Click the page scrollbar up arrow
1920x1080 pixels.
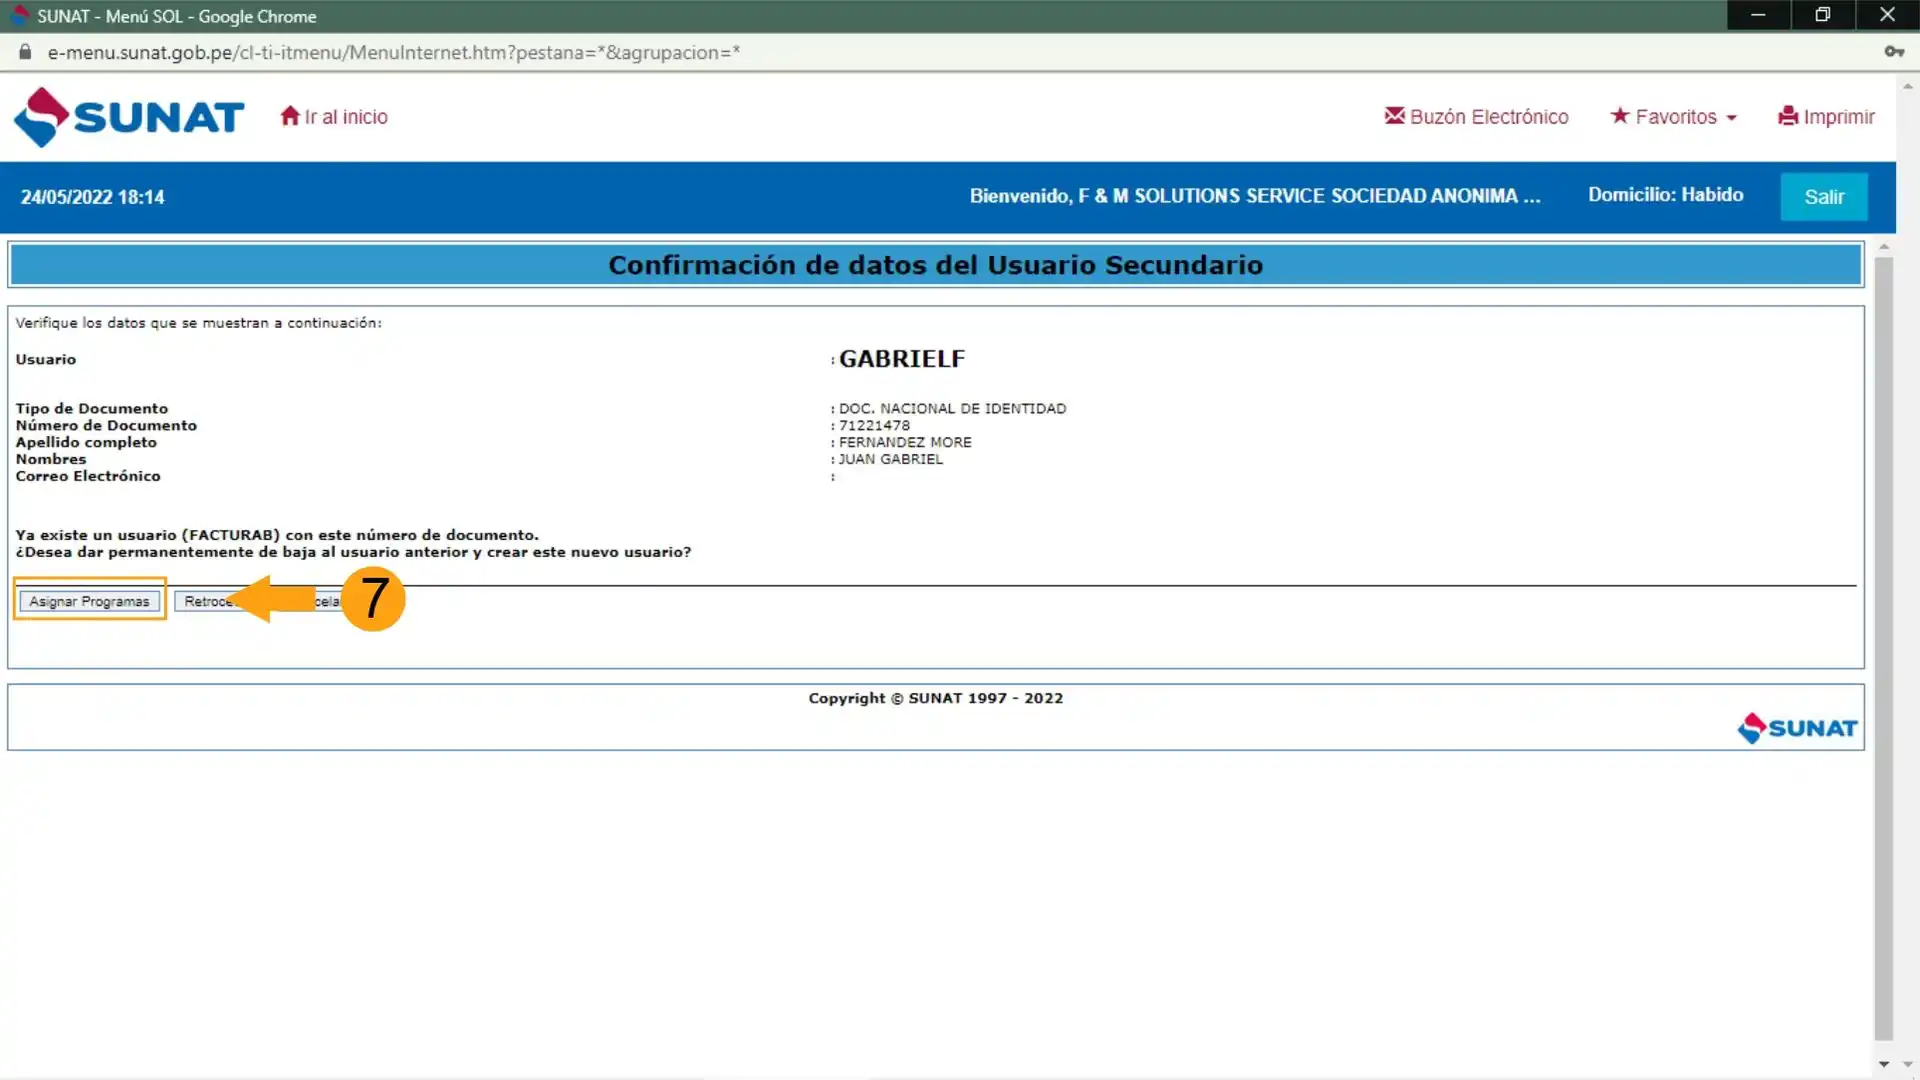1908,87
